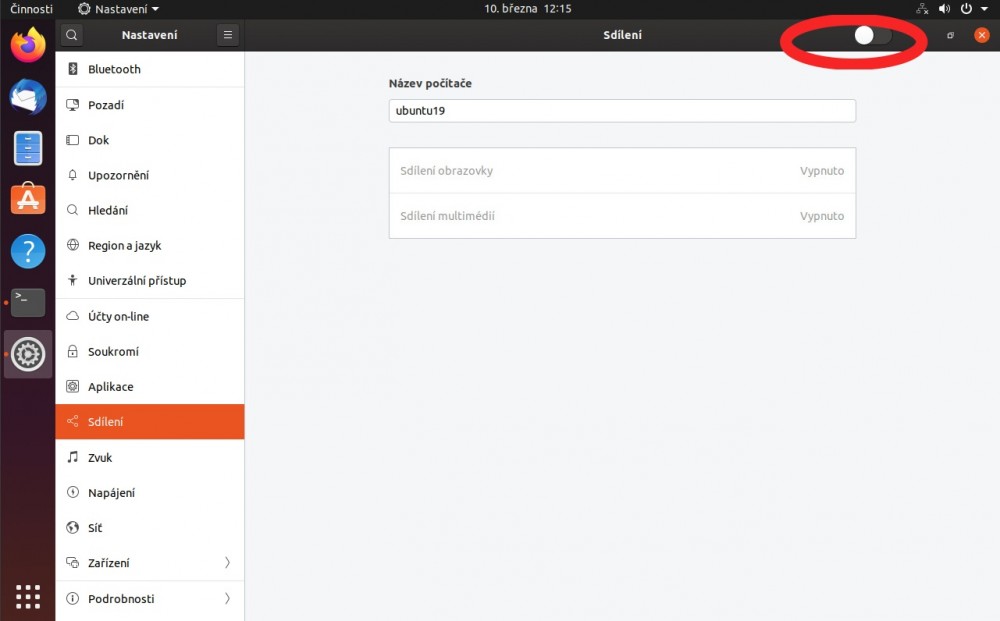1000x621 pixels.
Task: Open Firefox from the dock
Action: click(x=28, y=45)
